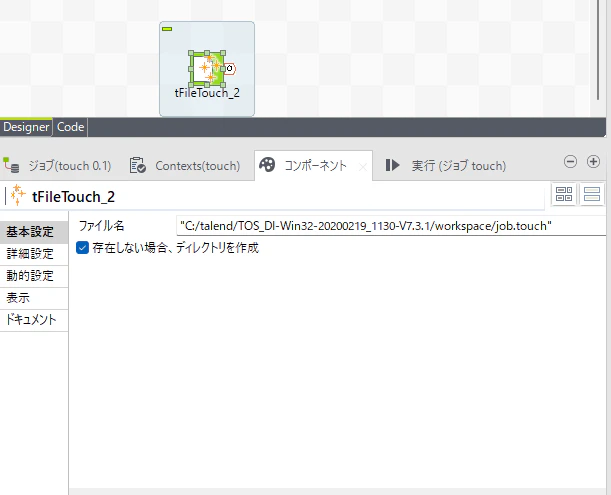Image resolution: width=611 pixels, height=495 pixels.
Task: Uncheck 存在しない場合、ディレクトリを作成 checkbox
Action: pyautogui.click(x=82, y=248)
